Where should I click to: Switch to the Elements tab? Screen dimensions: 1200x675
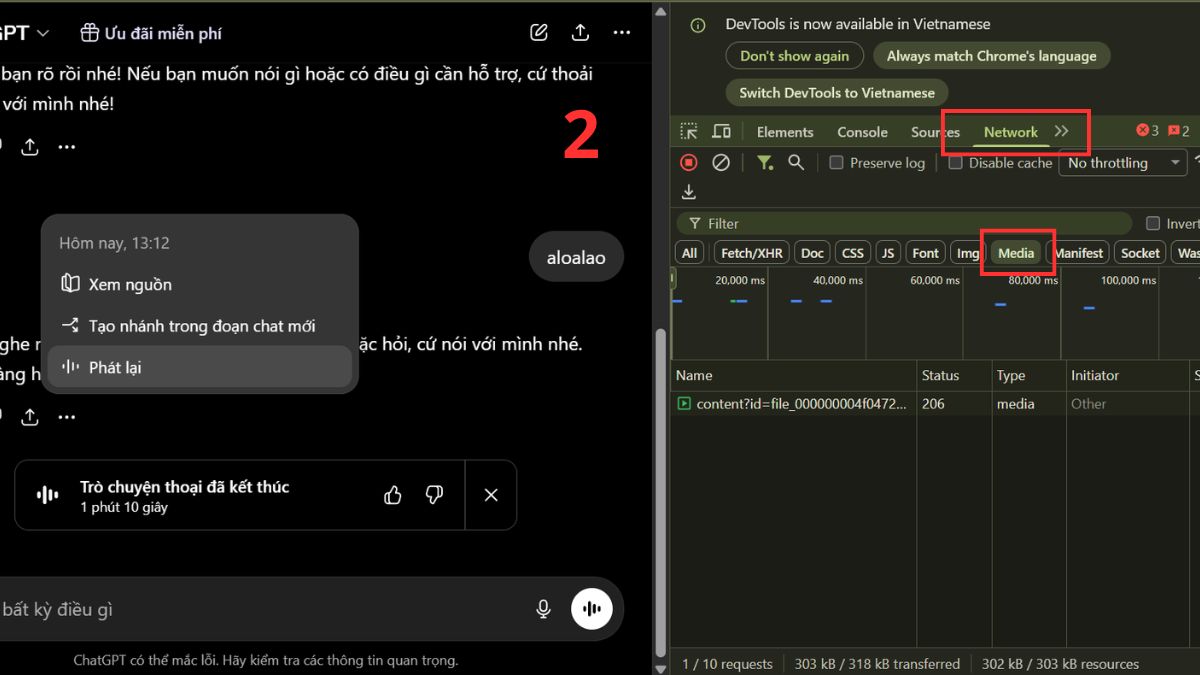pos(785,132)
